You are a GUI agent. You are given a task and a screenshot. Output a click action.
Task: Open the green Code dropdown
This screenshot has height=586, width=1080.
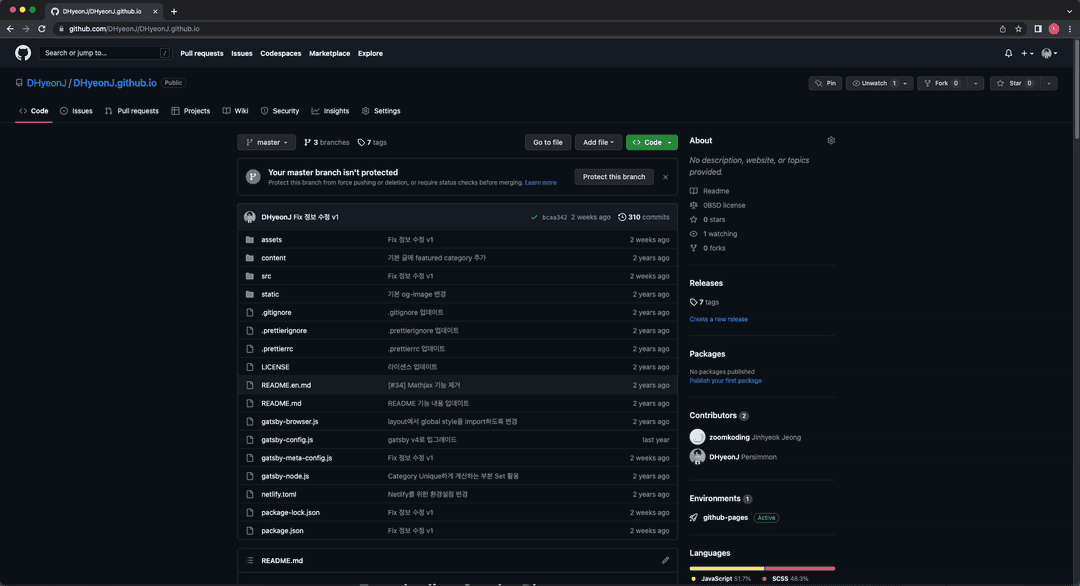point(652,143)
